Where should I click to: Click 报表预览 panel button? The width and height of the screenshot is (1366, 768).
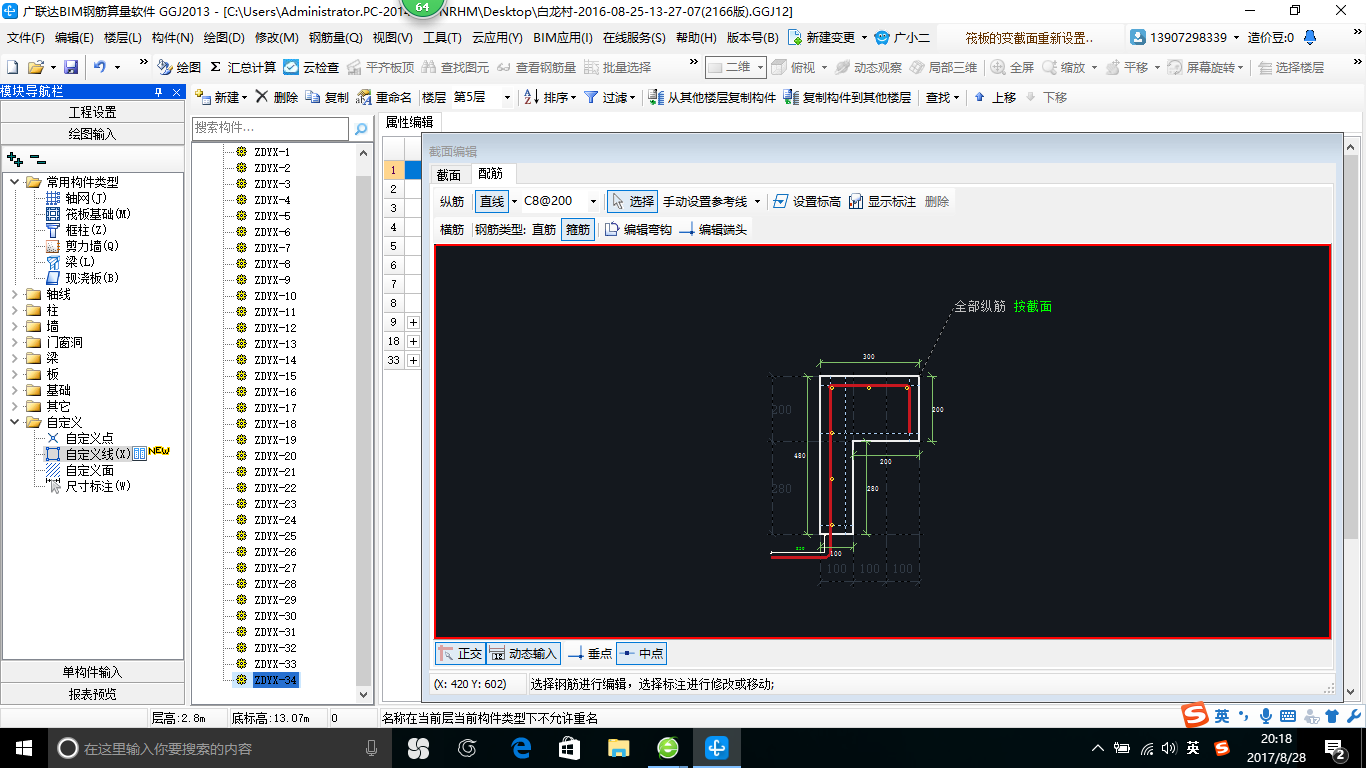click(93, 694)
